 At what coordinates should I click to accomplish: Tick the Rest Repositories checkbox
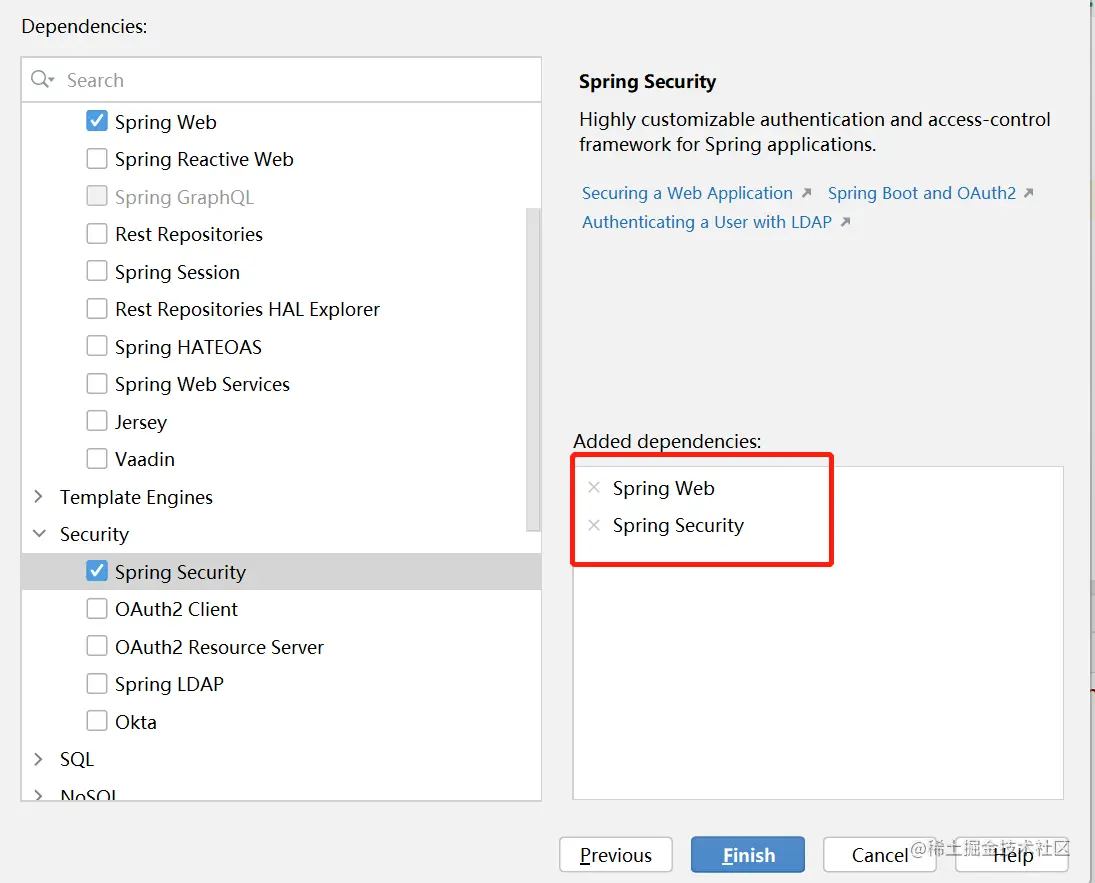tap(97, 233)
